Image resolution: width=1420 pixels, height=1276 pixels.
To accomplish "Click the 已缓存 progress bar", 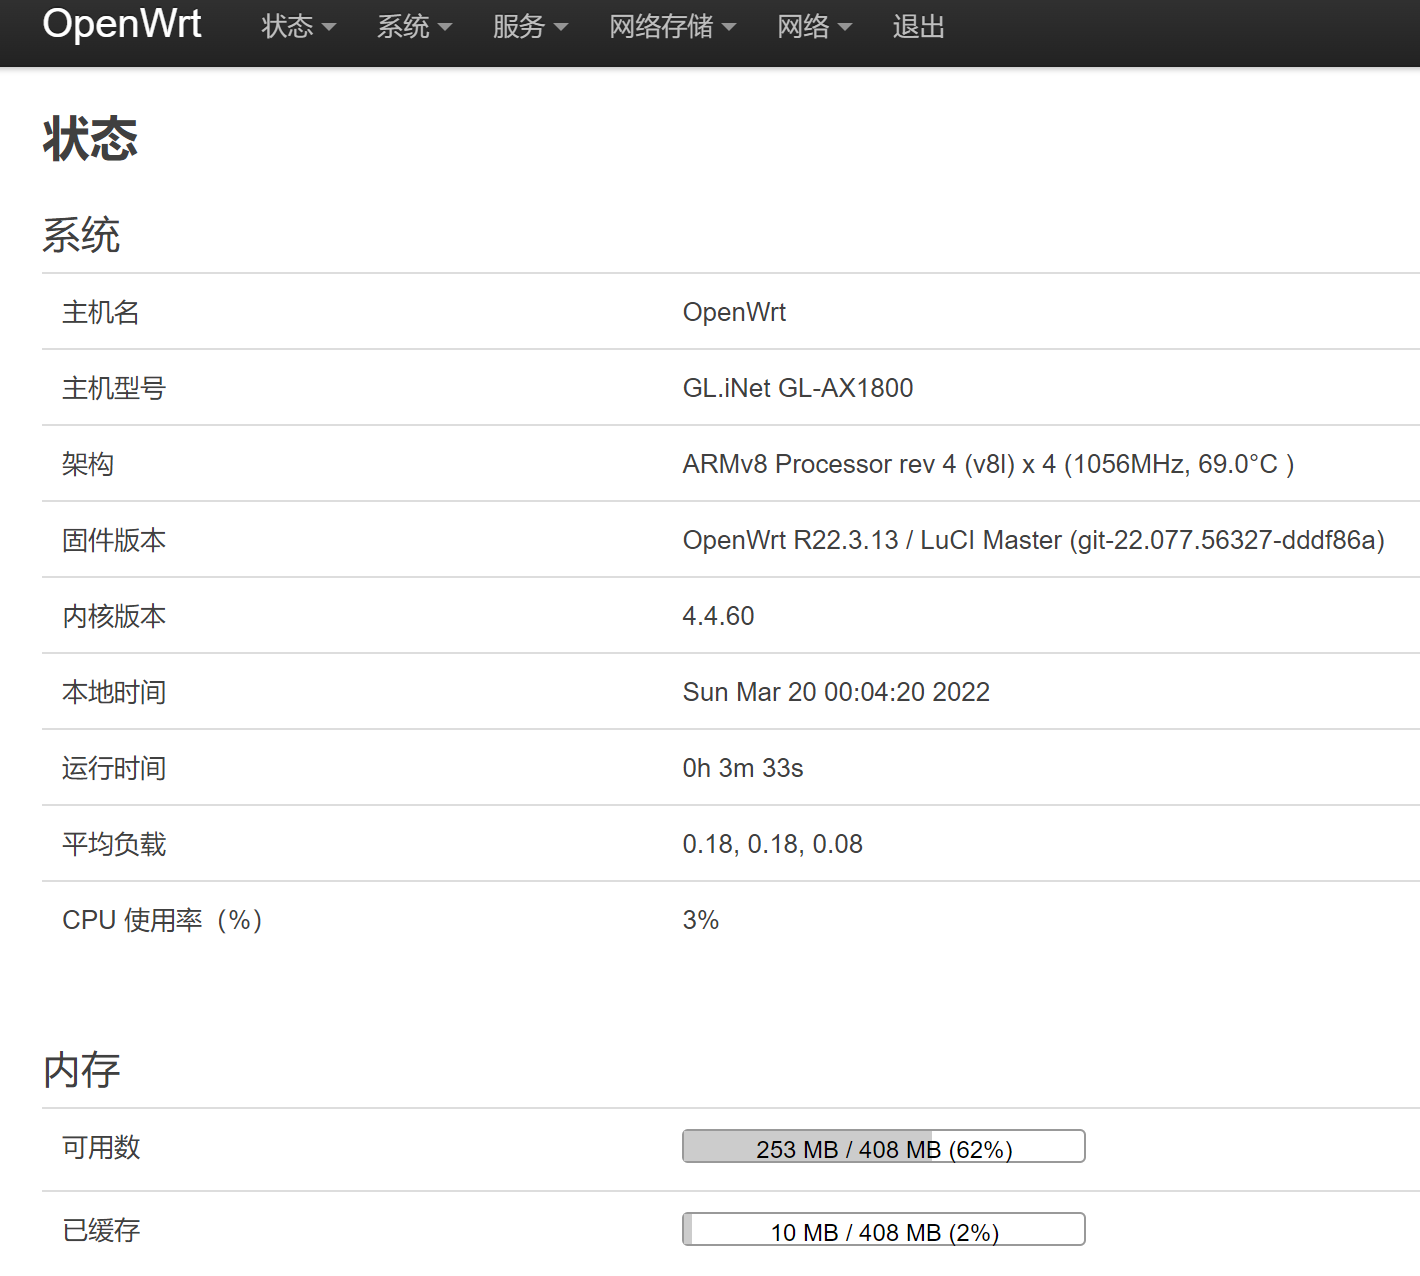I will (883, 1229).
